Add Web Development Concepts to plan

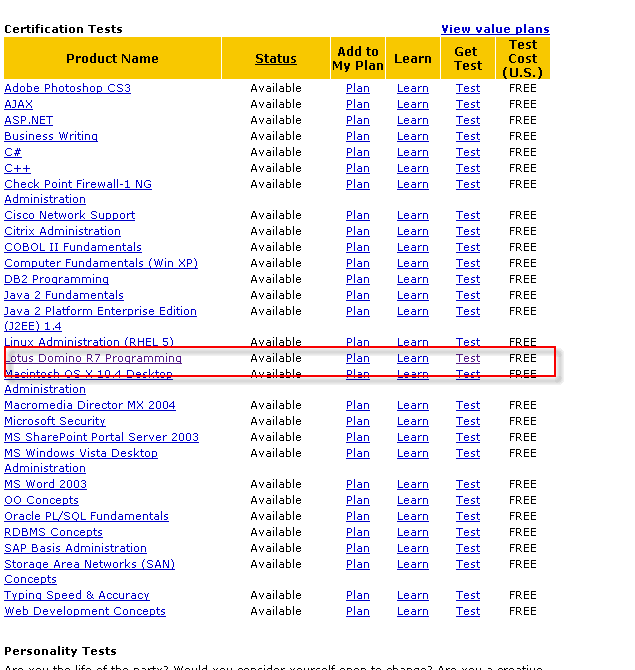pos(358,611)
